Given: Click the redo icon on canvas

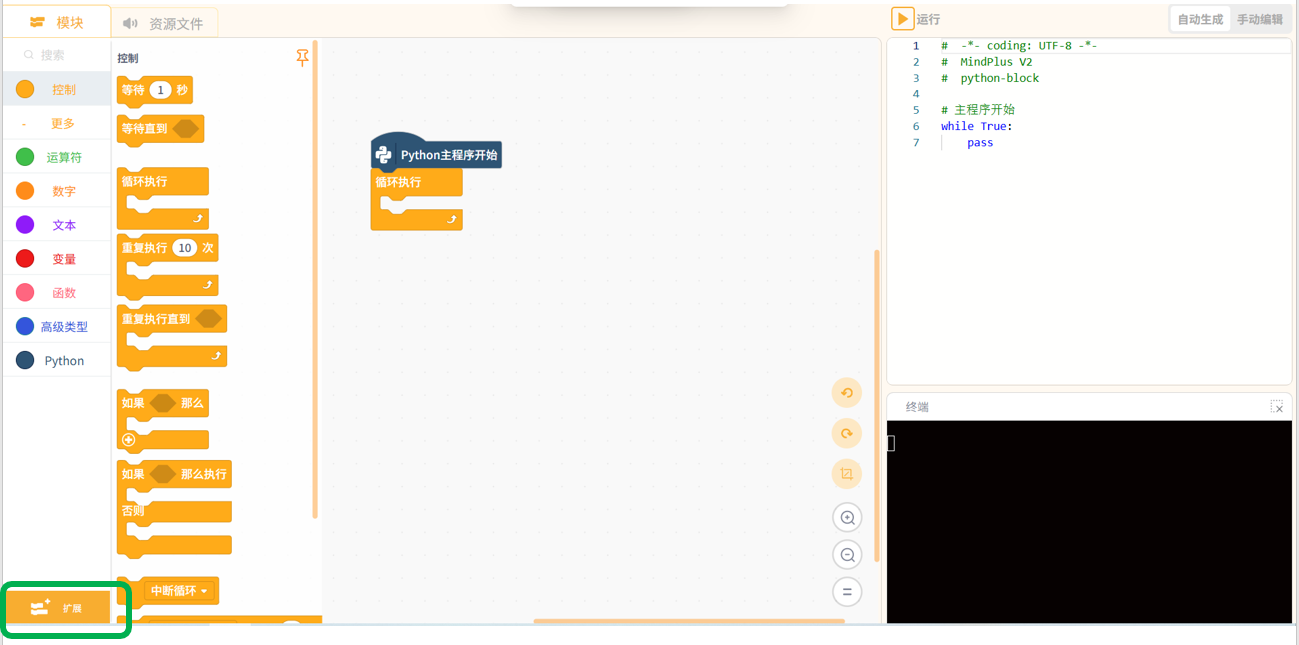Looking at the screenshot, I should (847, 433).
